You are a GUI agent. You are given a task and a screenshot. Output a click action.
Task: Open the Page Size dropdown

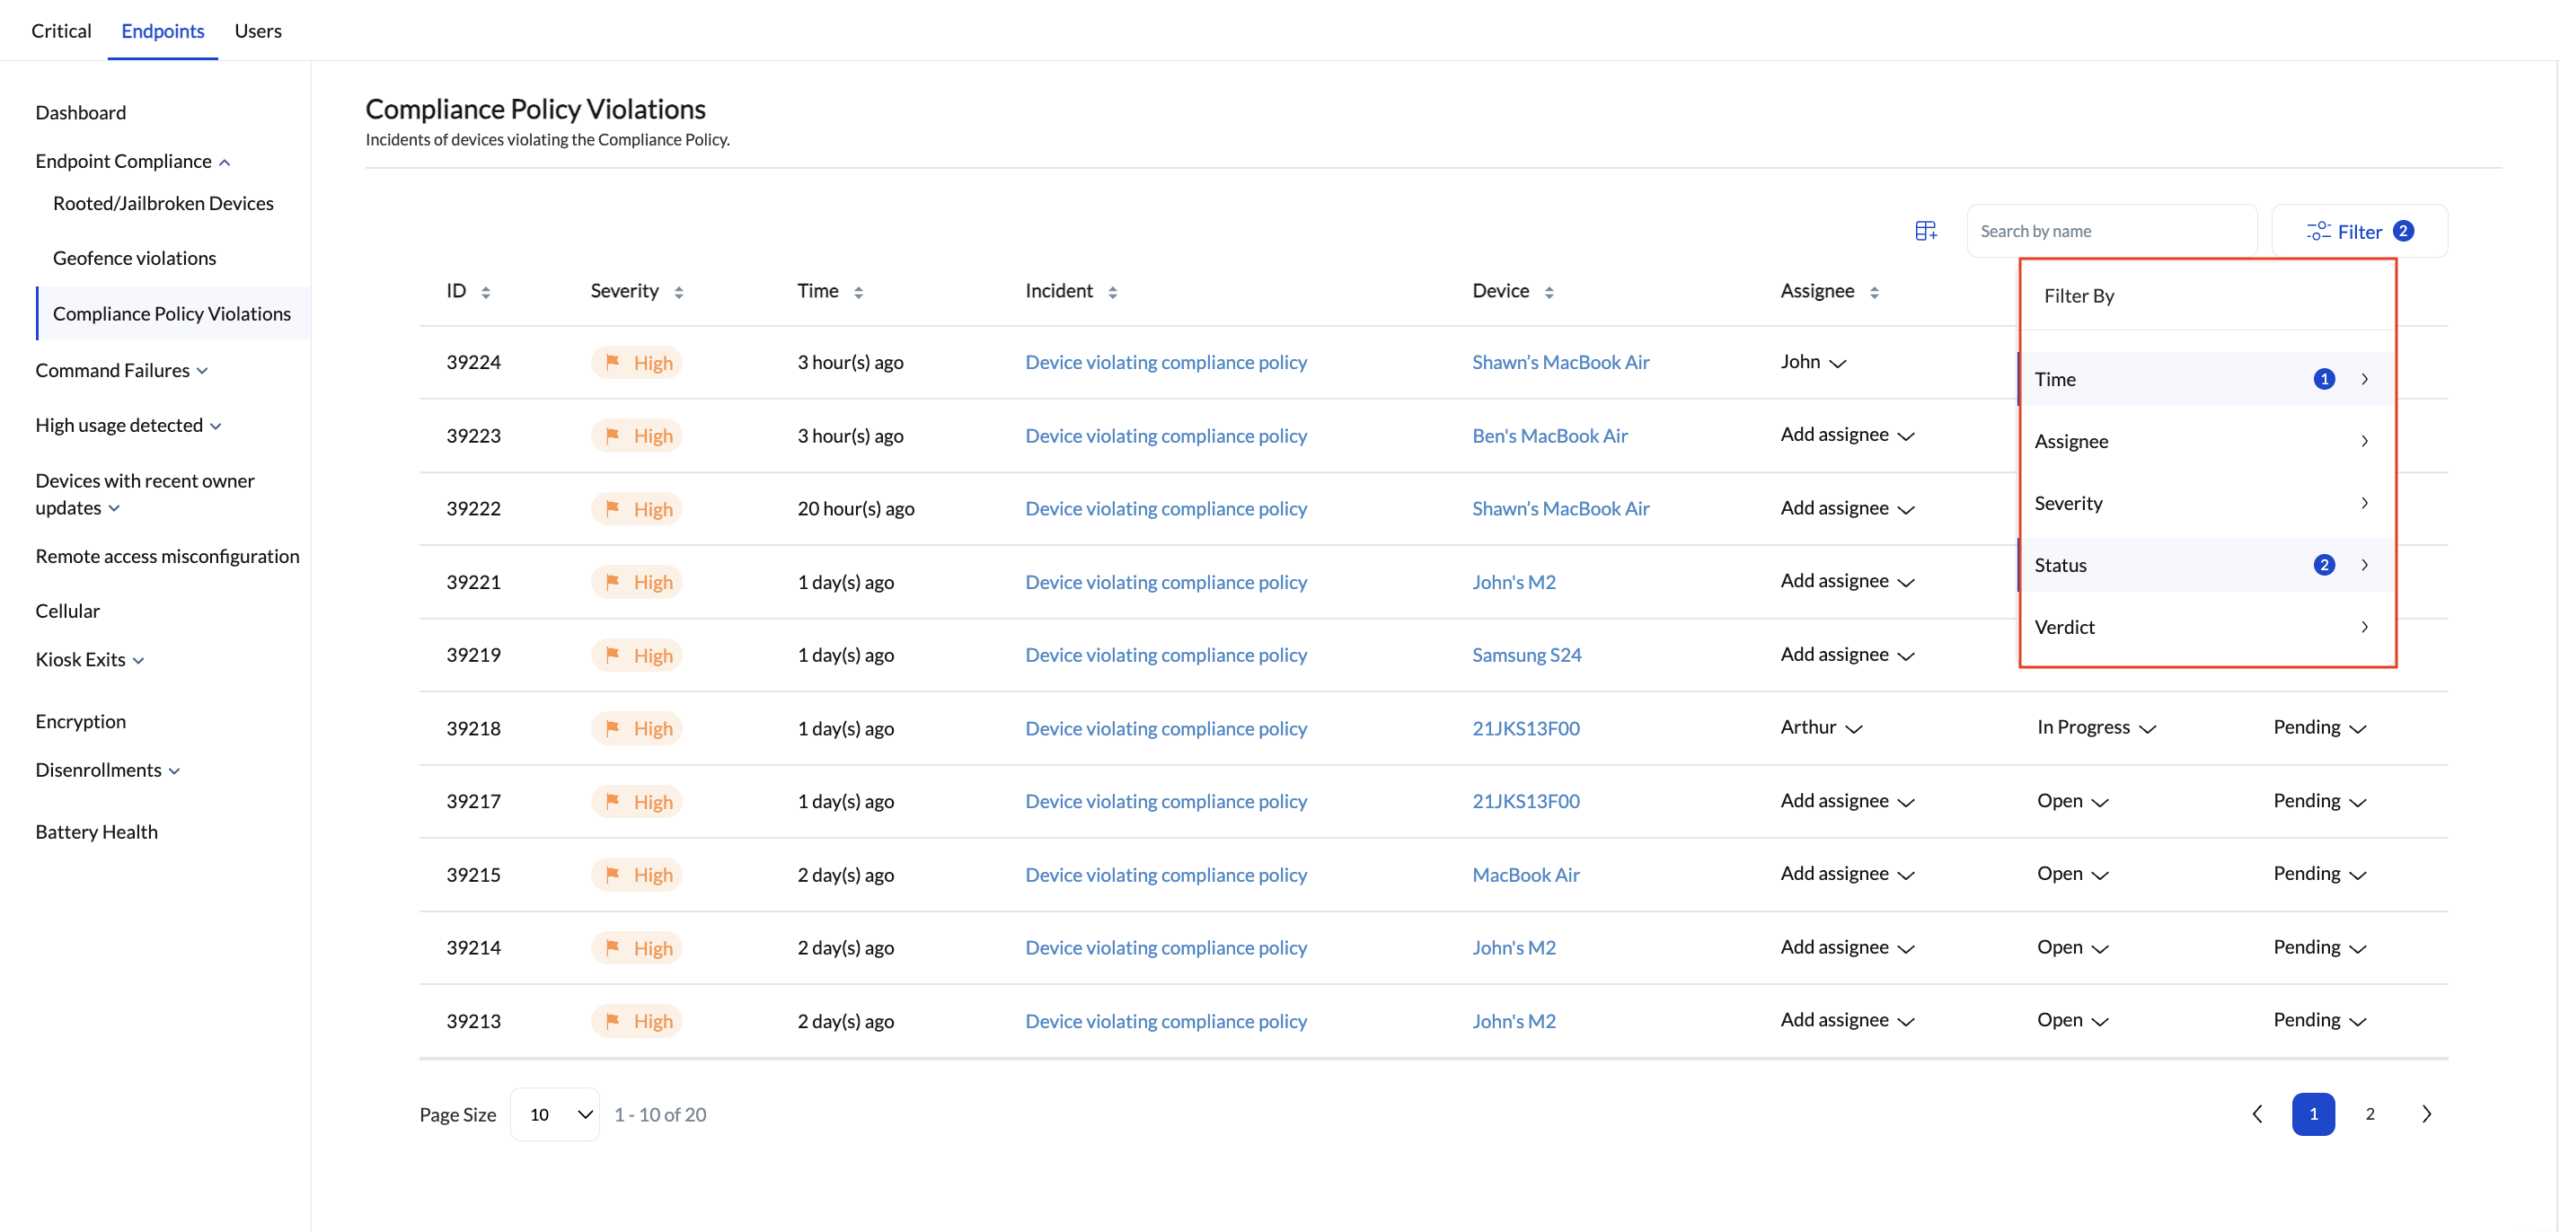(x=554, y=1114)
